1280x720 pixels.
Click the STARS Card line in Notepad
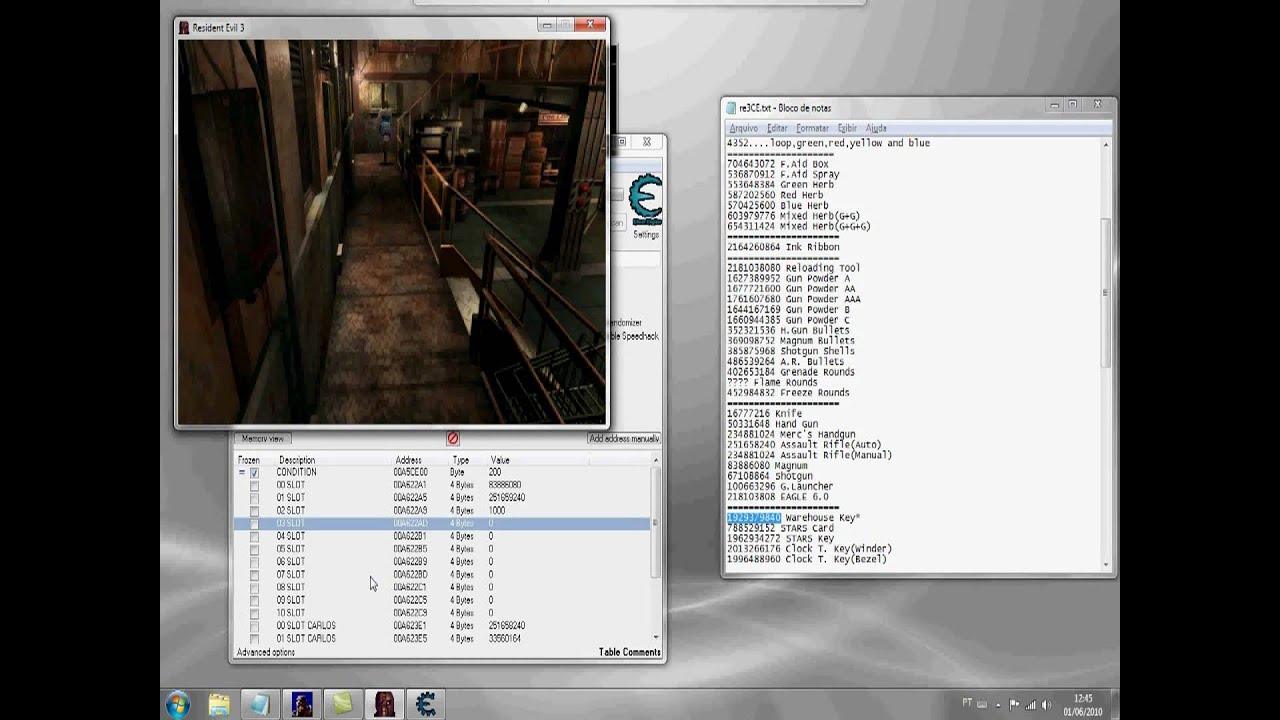(x=780, y=528)
